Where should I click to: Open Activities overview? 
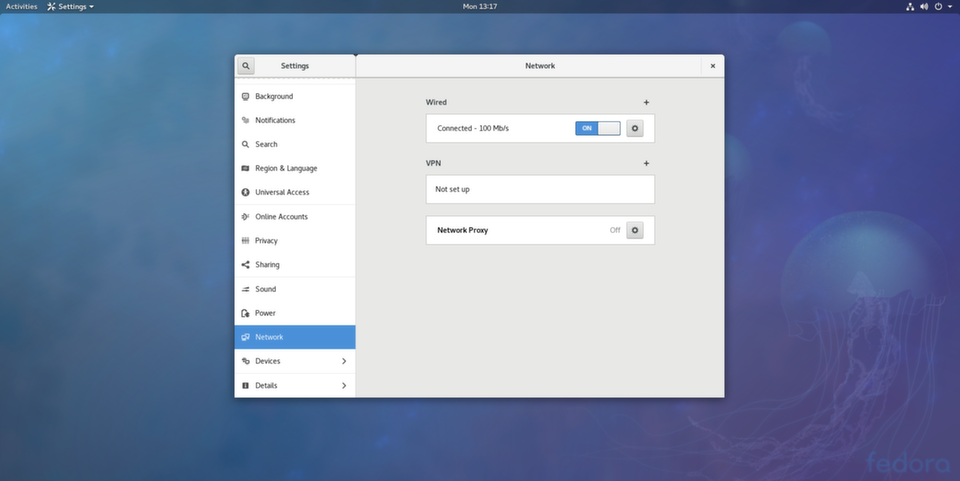point(21,7)
